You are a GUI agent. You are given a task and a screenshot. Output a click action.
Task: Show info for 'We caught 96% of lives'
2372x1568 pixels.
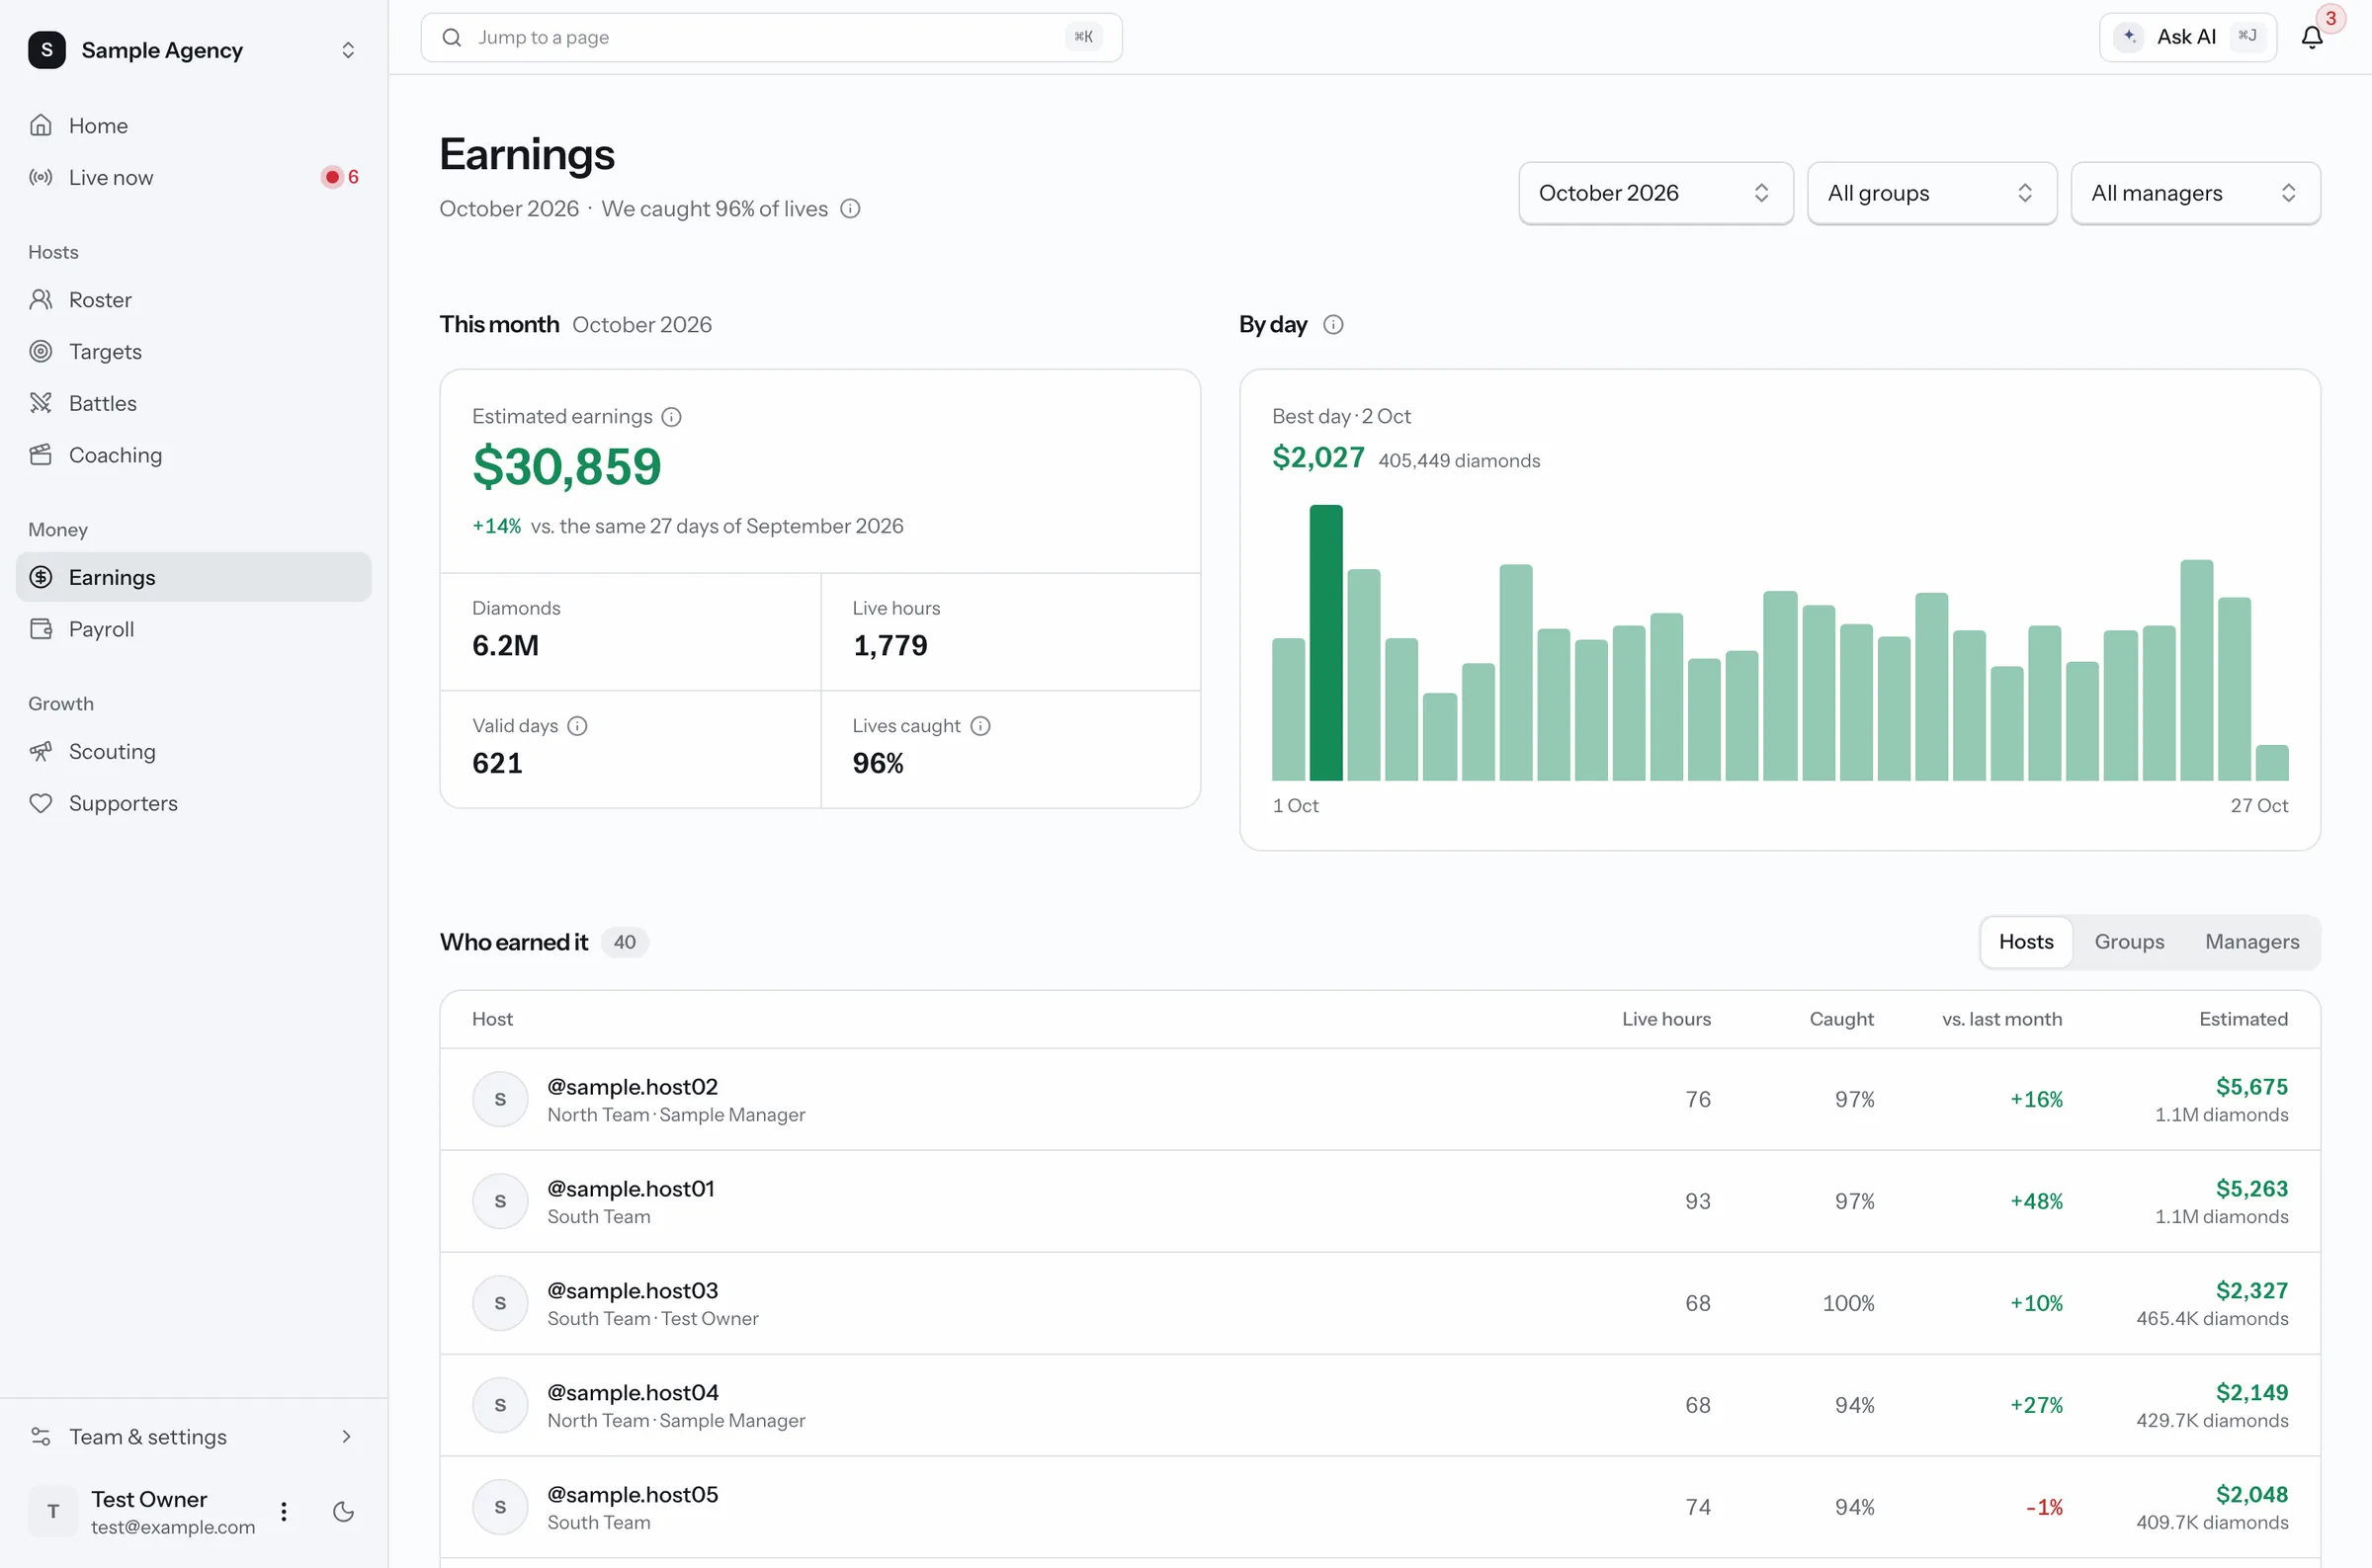click(850, 209)
